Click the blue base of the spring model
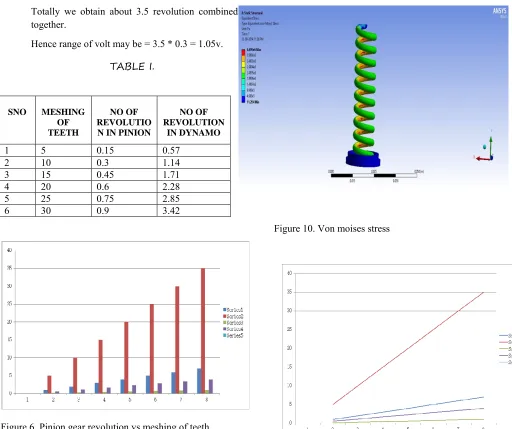The height and width of the screenshot is (429, 512). 363,158
